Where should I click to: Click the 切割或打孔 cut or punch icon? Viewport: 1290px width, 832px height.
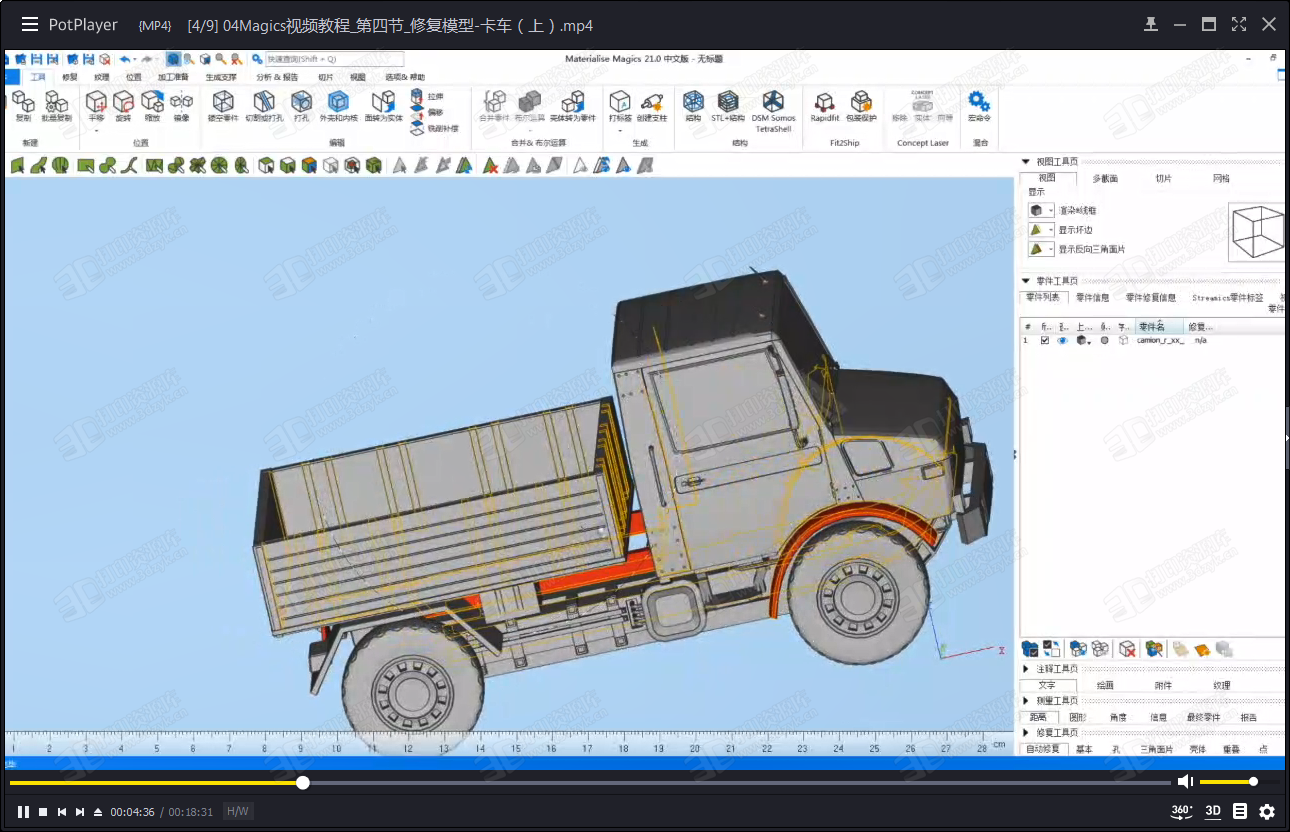264,100
